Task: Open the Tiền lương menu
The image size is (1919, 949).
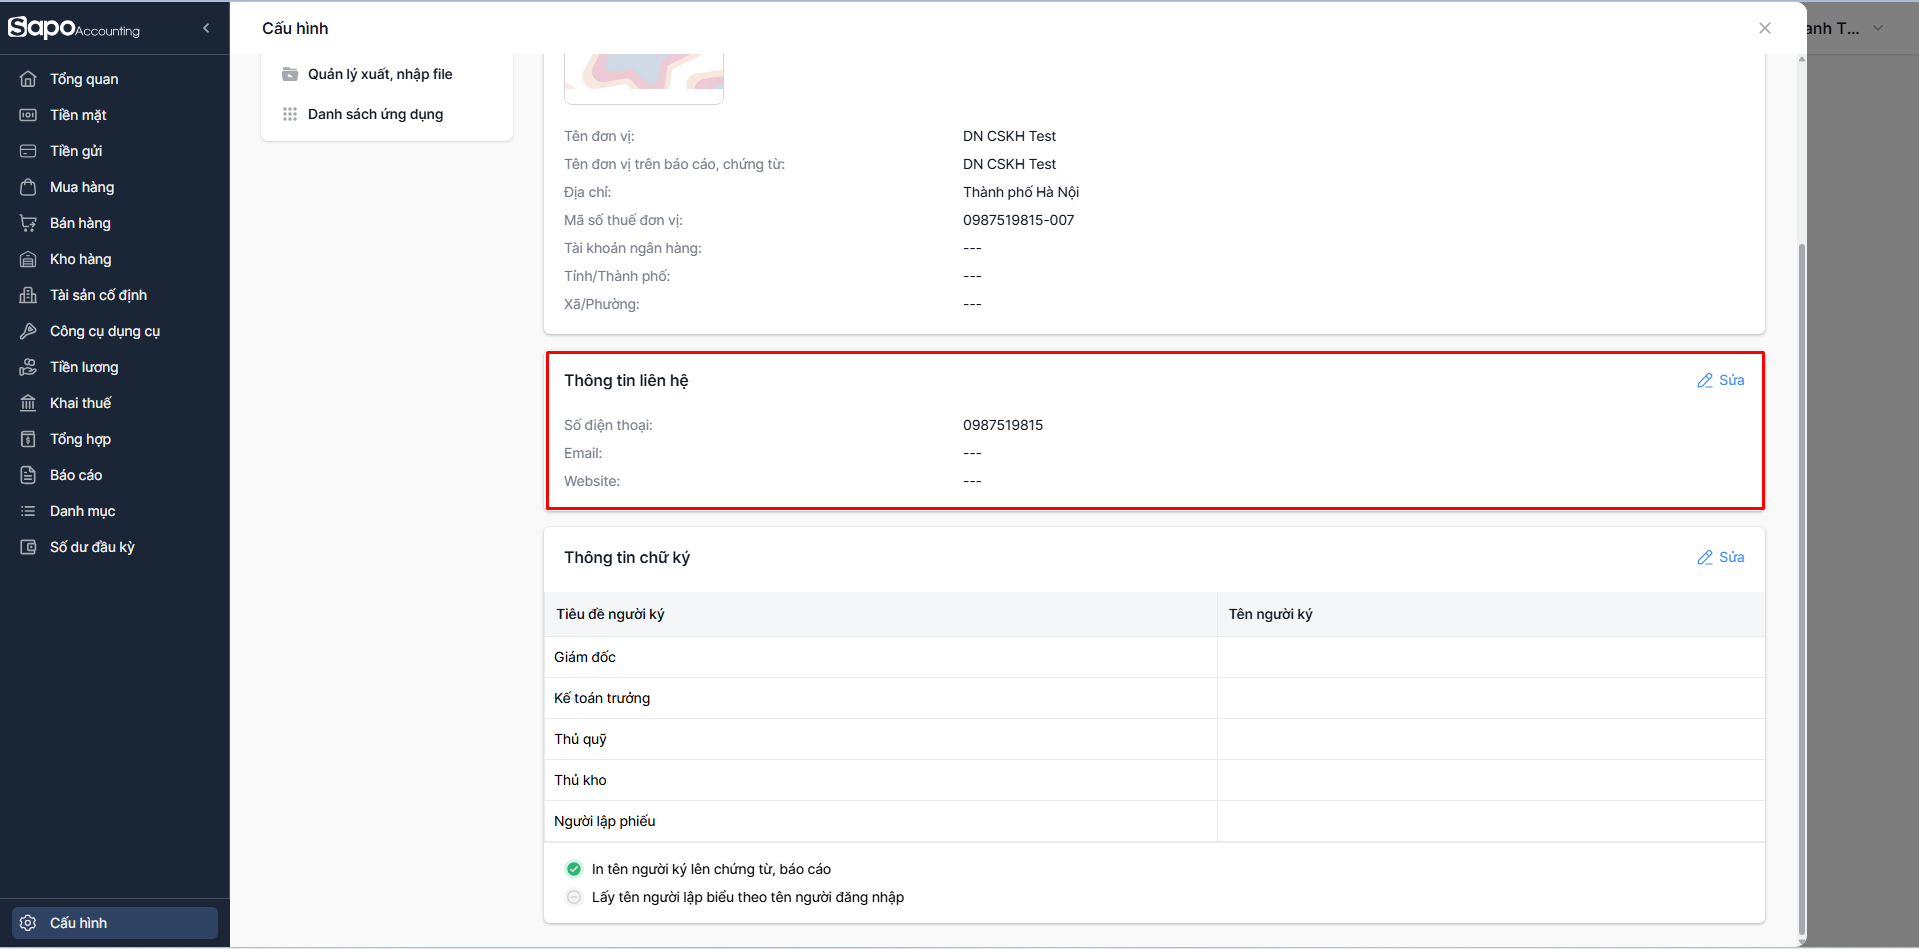Action: click(84, 367)
